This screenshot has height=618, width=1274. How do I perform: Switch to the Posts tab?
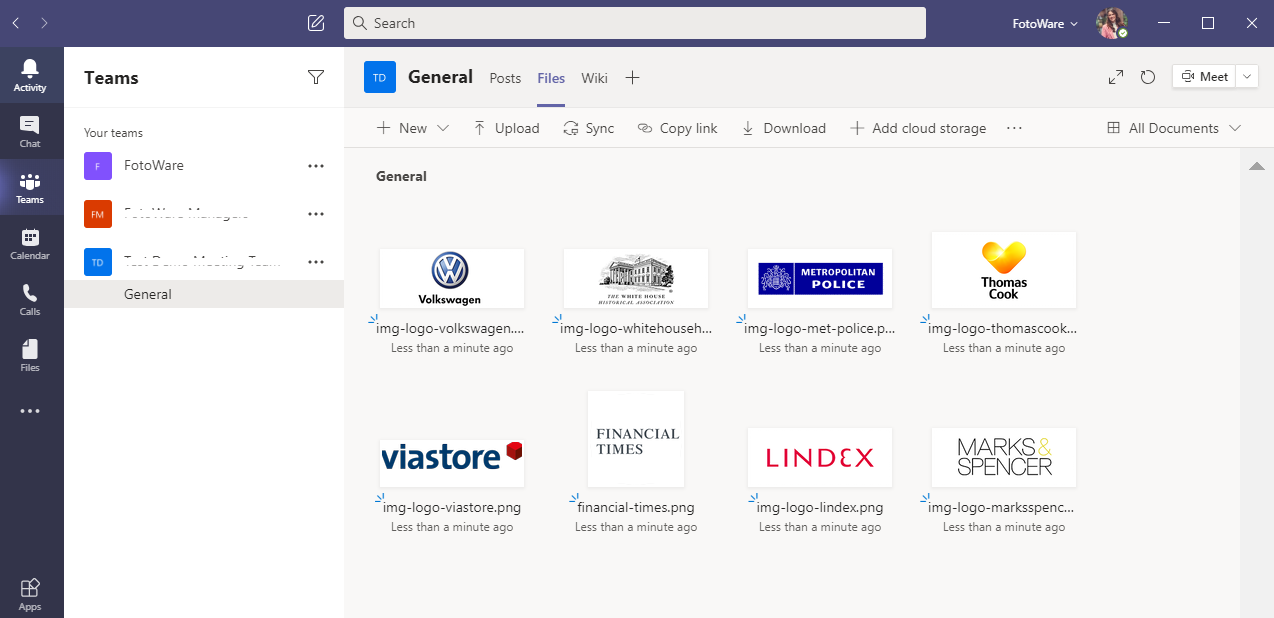pos(505,77)
